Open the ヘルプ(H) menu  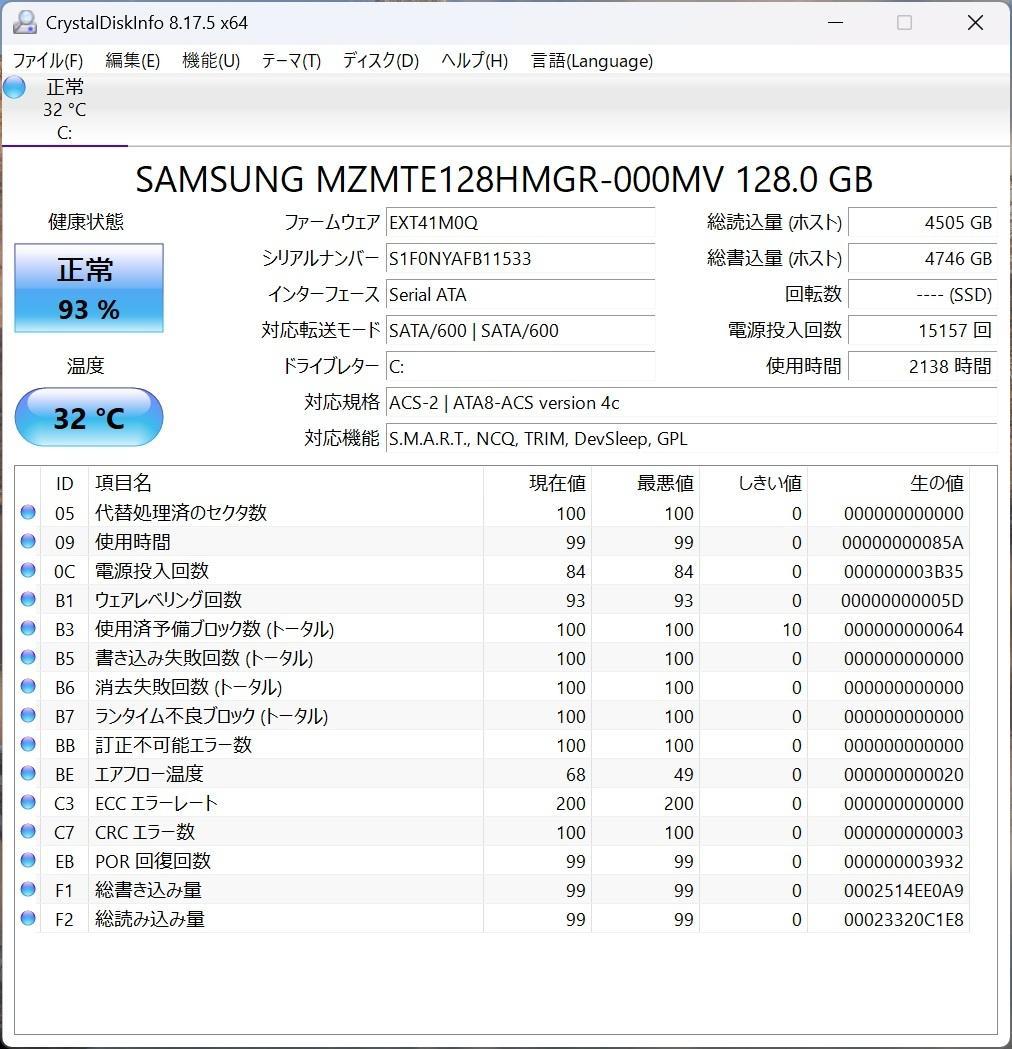(x=472, y=61)
